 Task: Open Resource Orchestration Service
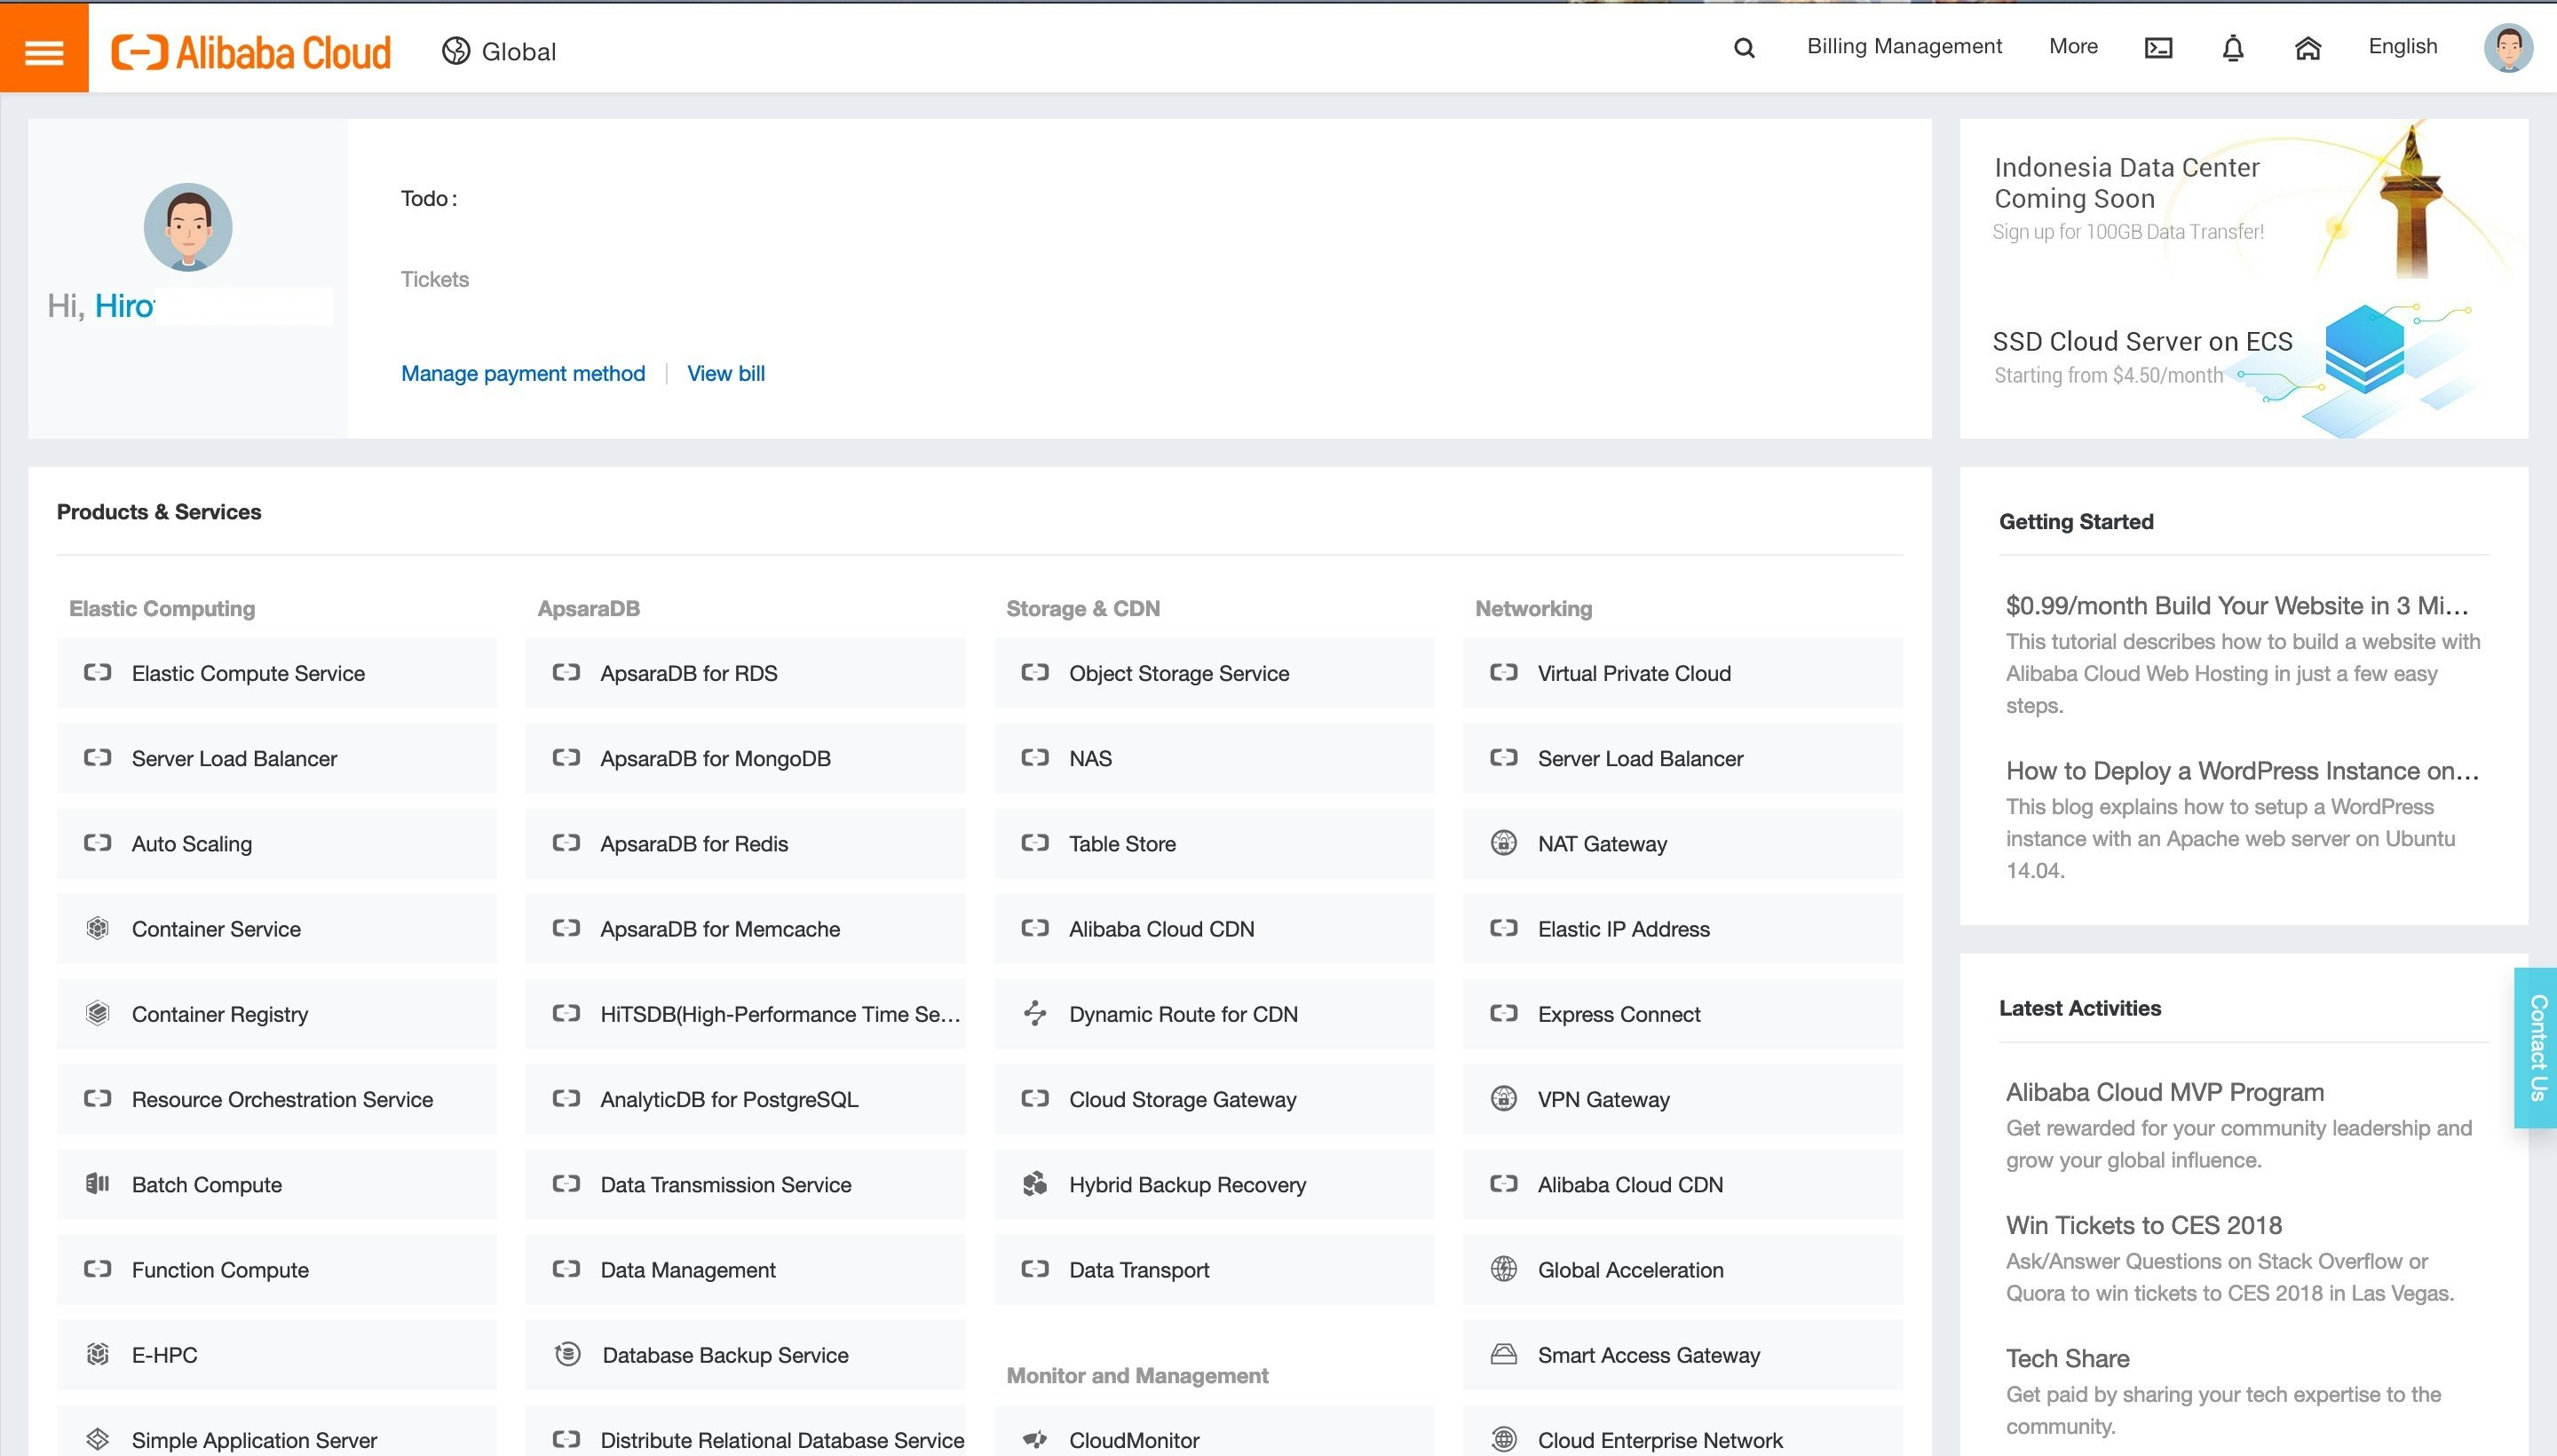277,1098
